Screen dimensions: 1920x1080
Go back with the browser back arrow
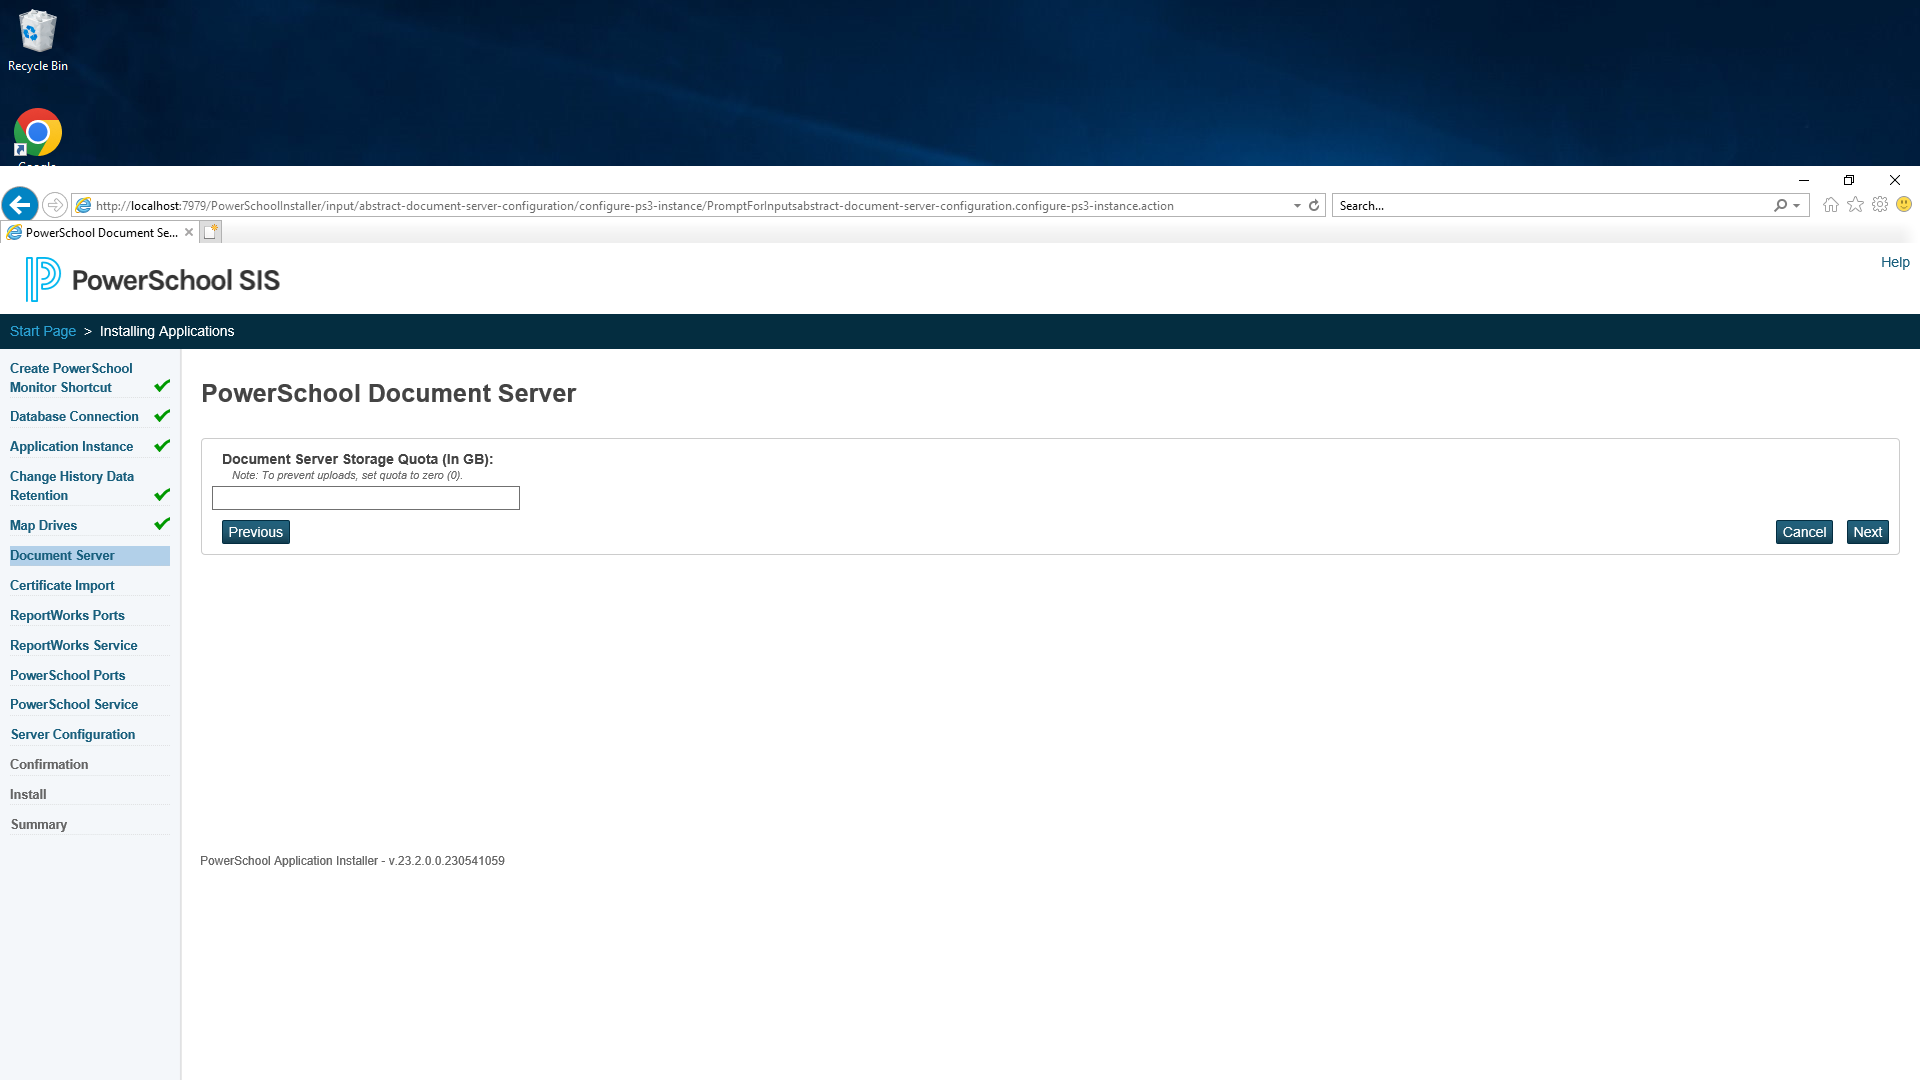(x=20, y=205)
